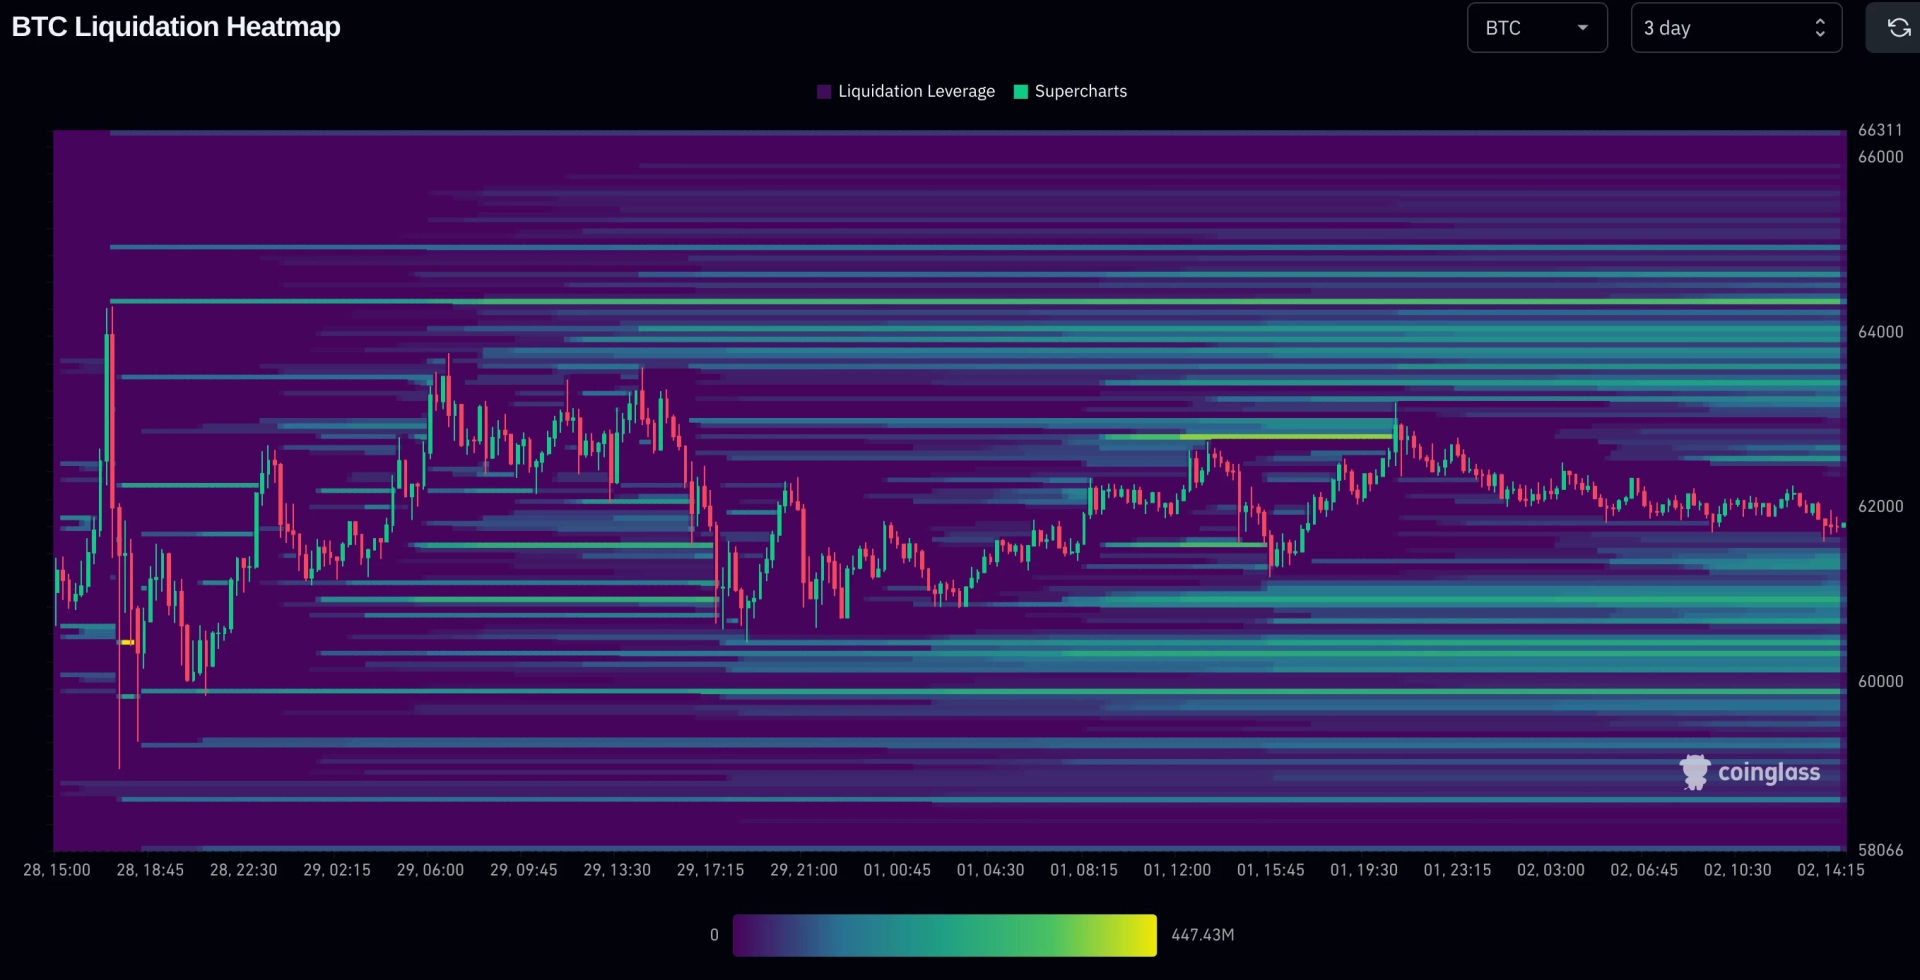Click the BTC Liquidation Heatmap title

(x=176, y=27)
